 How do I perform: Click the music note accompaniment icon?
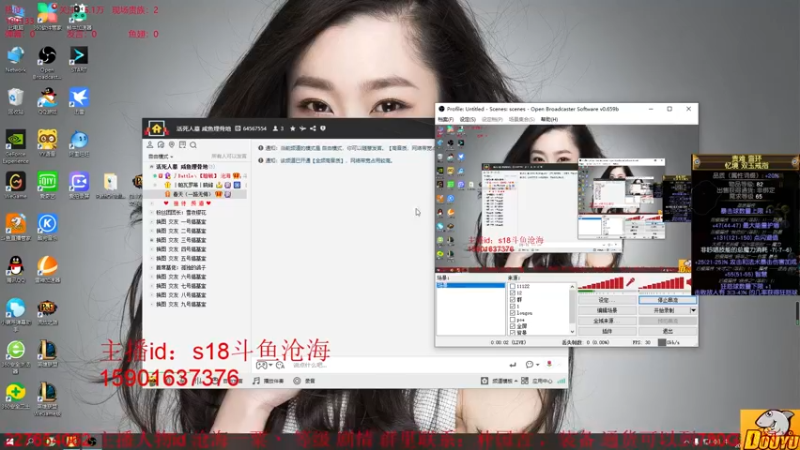click(x=256, y=381)
